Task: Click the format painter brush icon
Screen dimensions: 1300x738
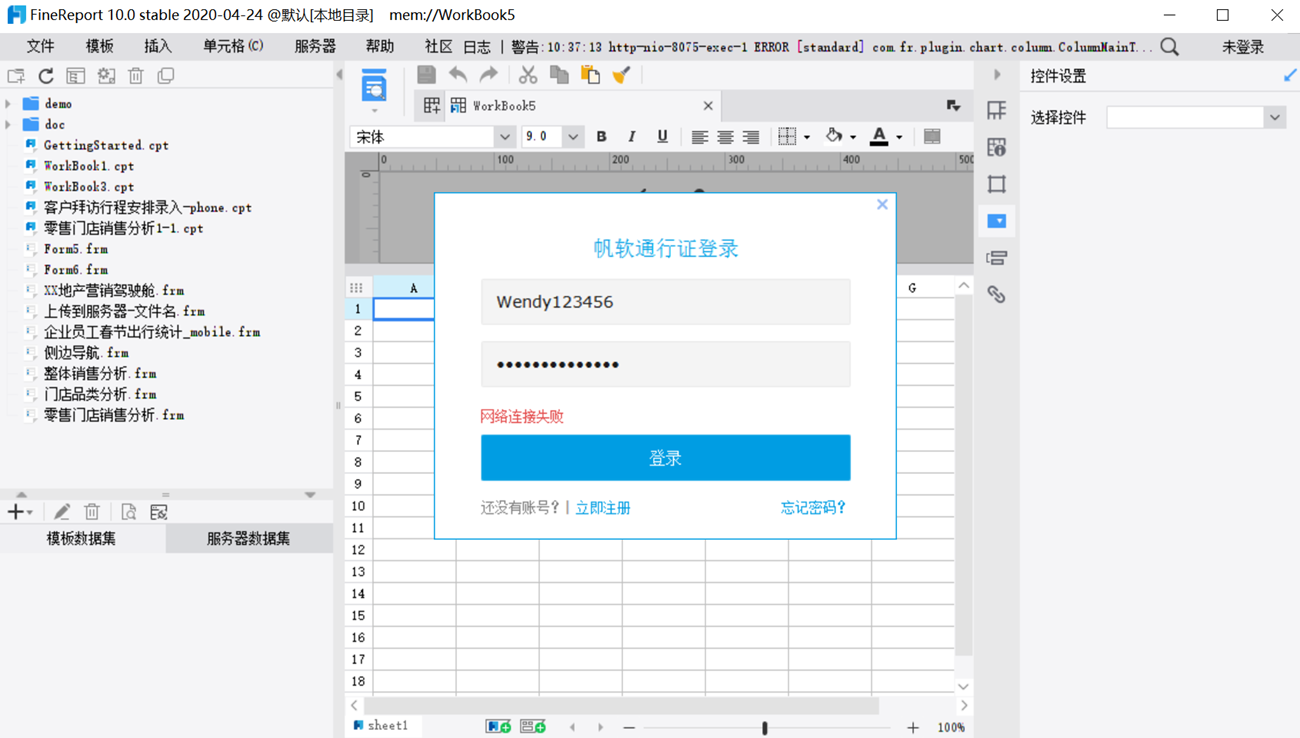Action: (621, 75)
